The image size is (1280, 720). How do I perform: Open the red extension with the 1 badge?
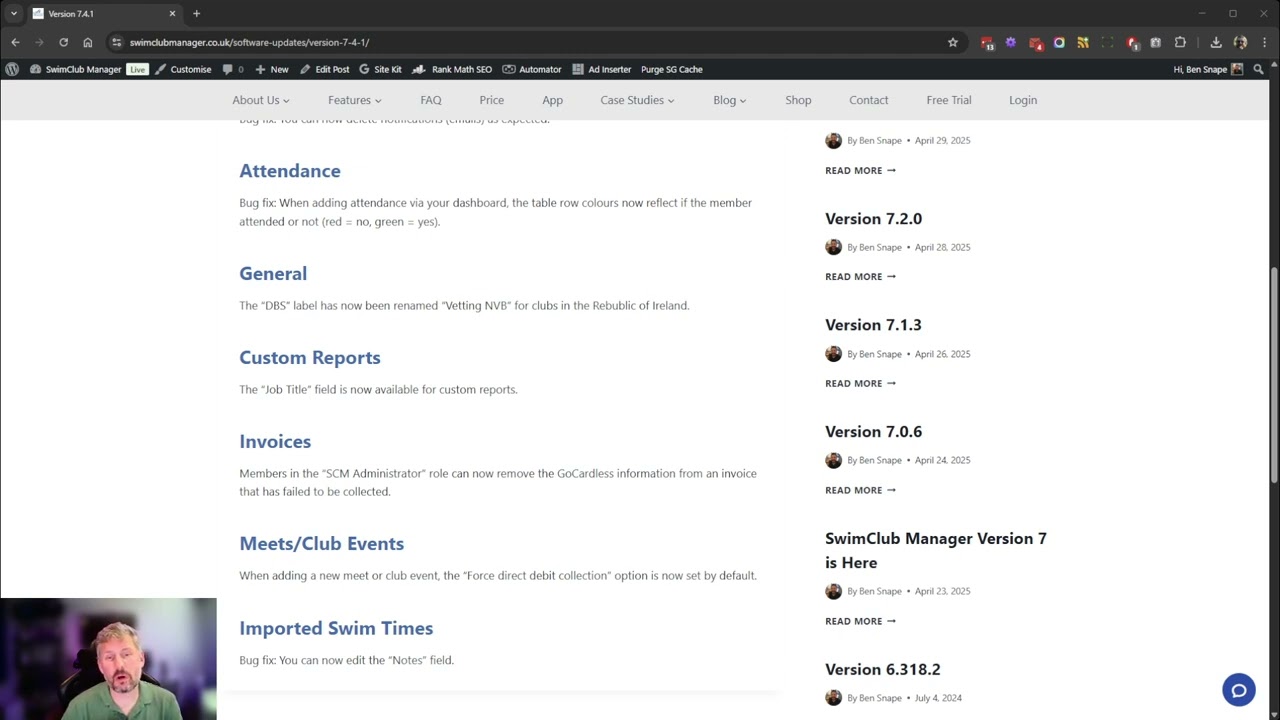tap(1132, 43)
